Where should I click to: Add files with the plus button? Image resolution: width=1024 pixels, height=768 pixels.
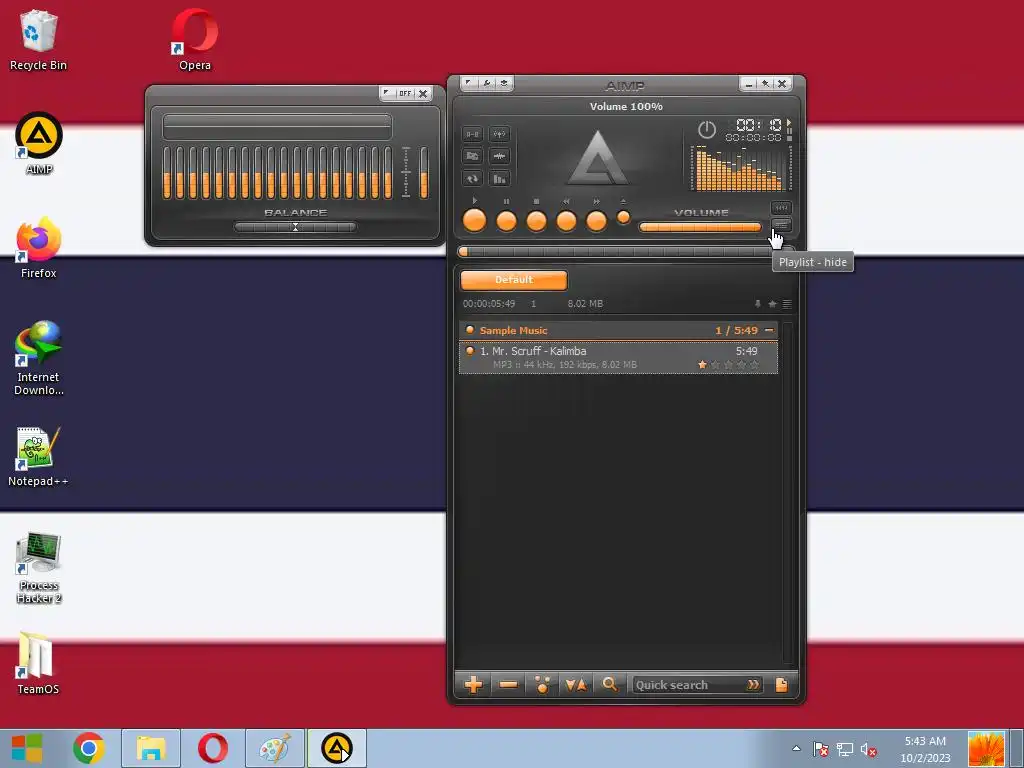[x=473, y=684]
